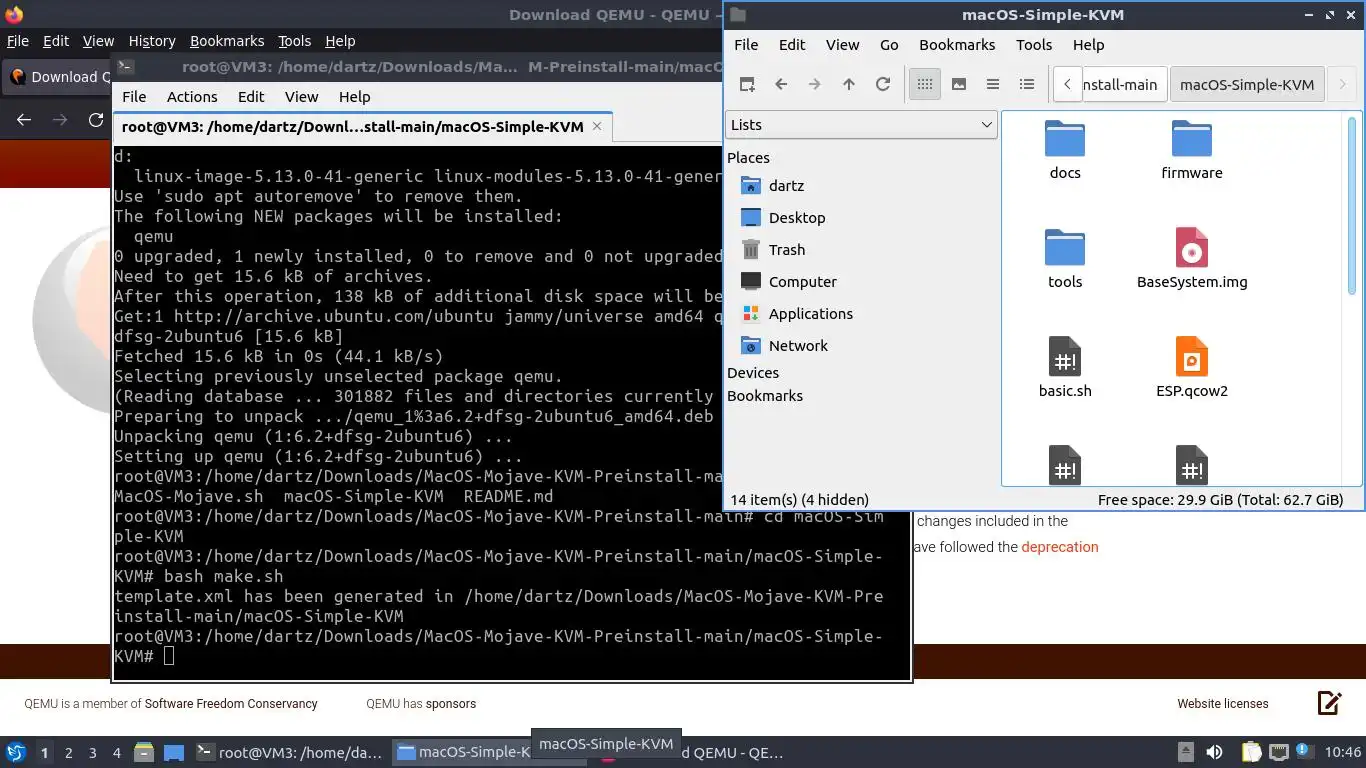This screenshot has height=768, width=1366.
Task: Switch to workspace 2 on the panel
Action: (x=68, y=753)
